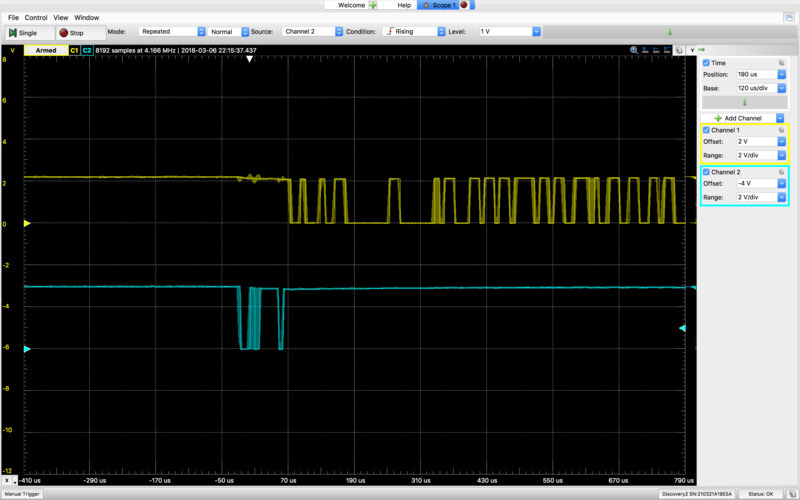Viewport: 800px width, 500px height.
Task: Click the V axis label button
Action: [12, 51]
